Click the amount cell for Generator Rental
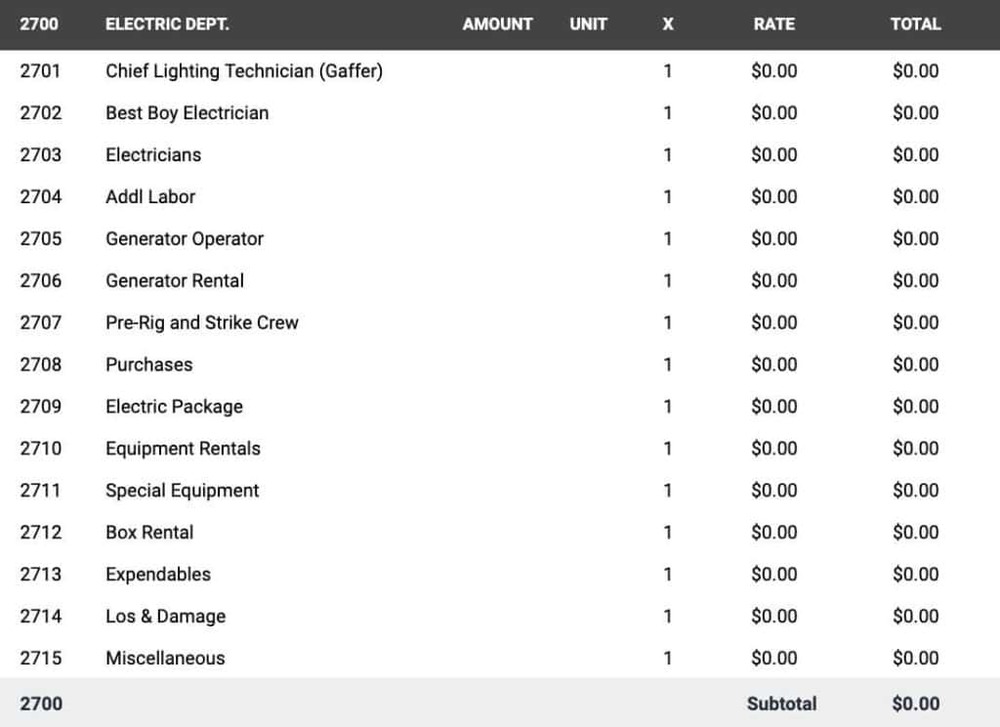This screenshot has width=1000, height=727. [497, 281]
